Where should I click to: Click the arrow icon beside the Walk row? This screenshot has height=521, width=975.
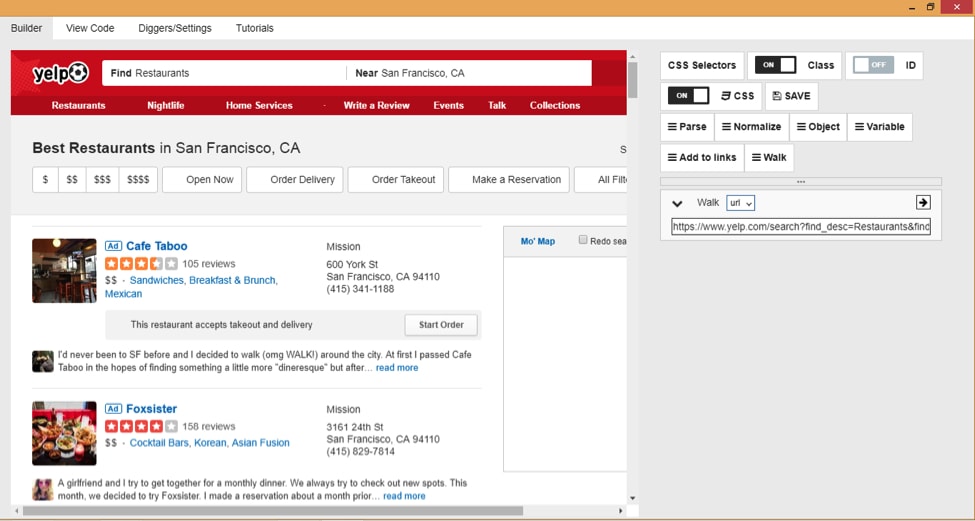tap(923, 202)
